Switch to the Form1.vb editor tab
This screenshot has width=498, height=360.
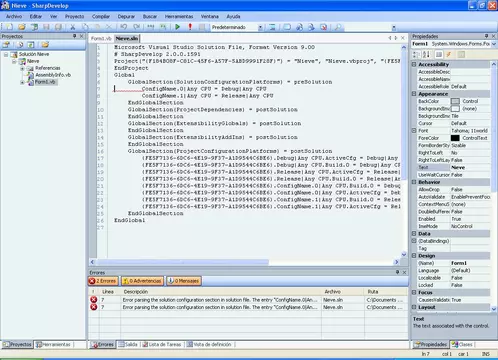[101, 38]
